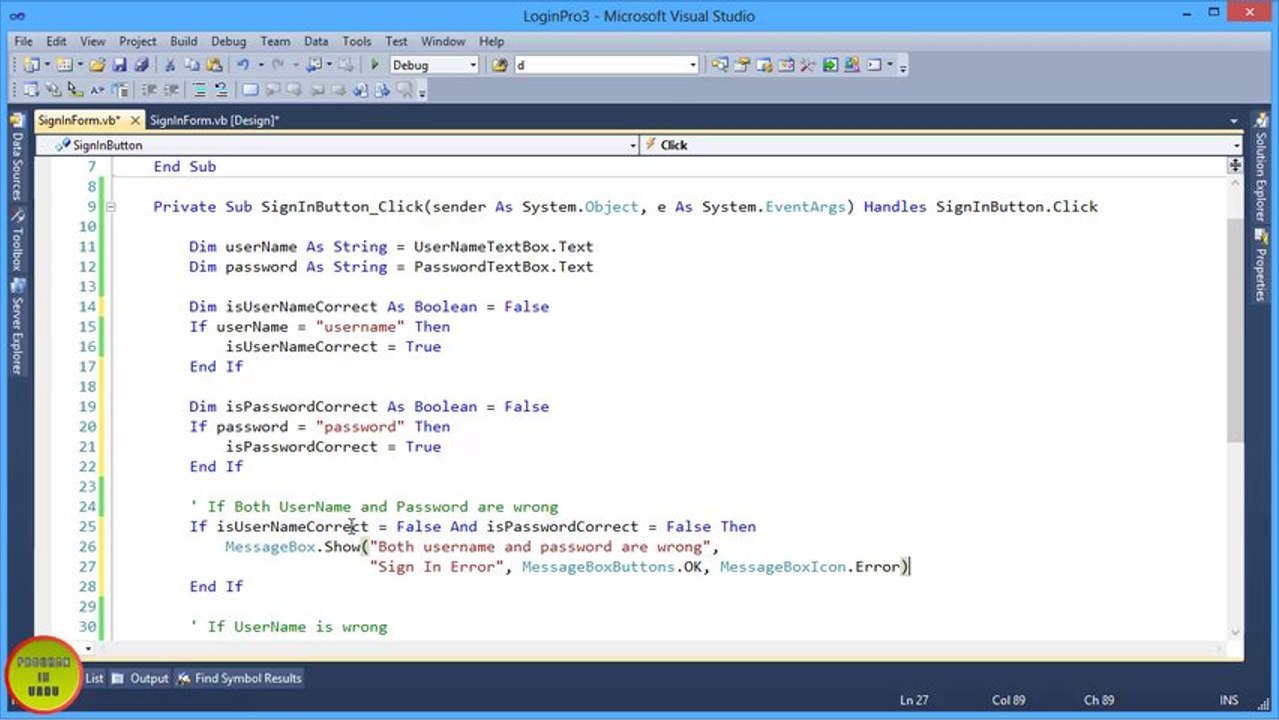Toggle a bookmark on the current line
The width and height of the screenshot is (1279, 720).
pos(250,90)
